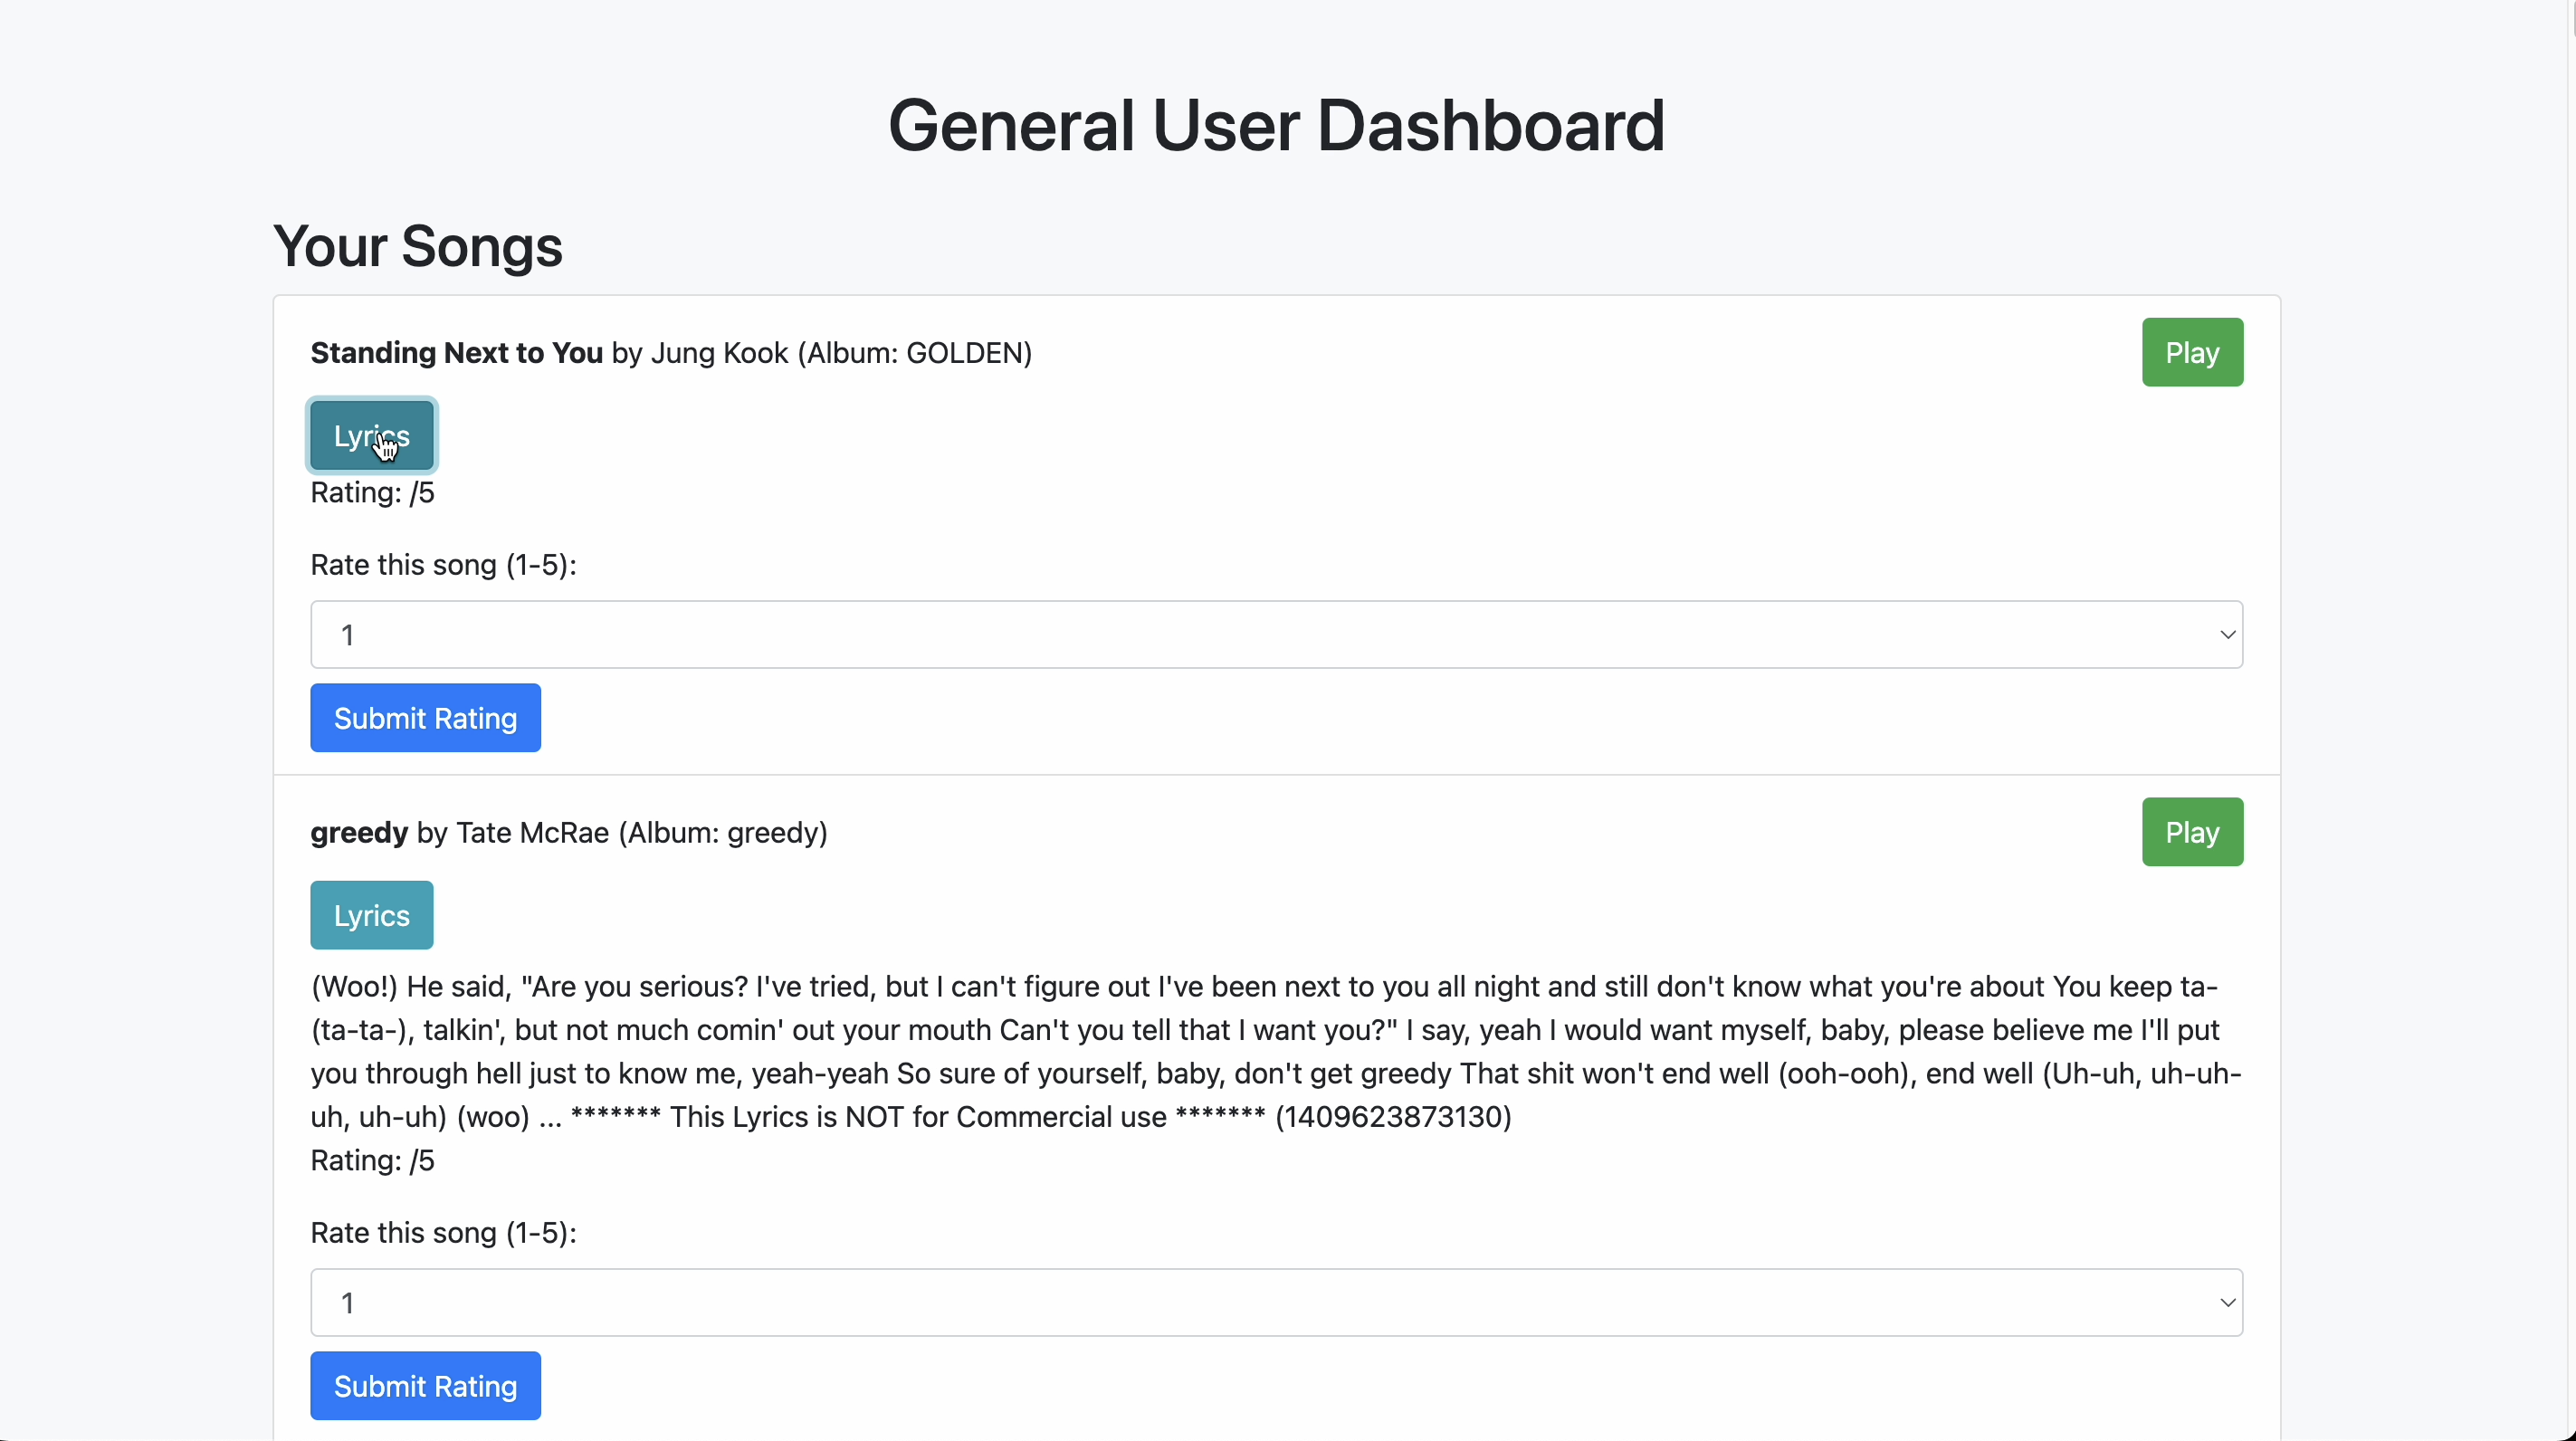
Task: Toggle Lyrics for Standing Next to You
Action: coord(371,435)
